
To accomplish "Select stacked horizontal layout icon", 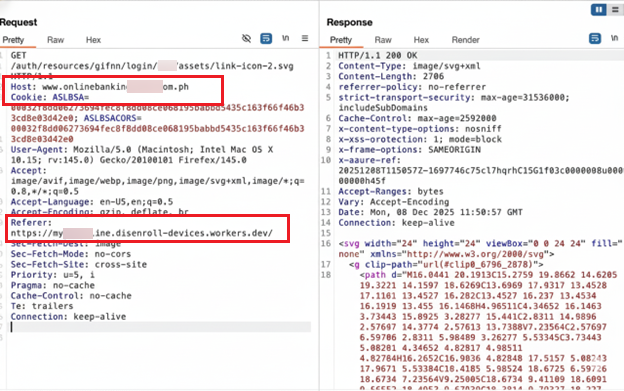I will click(x=615, y=10).
